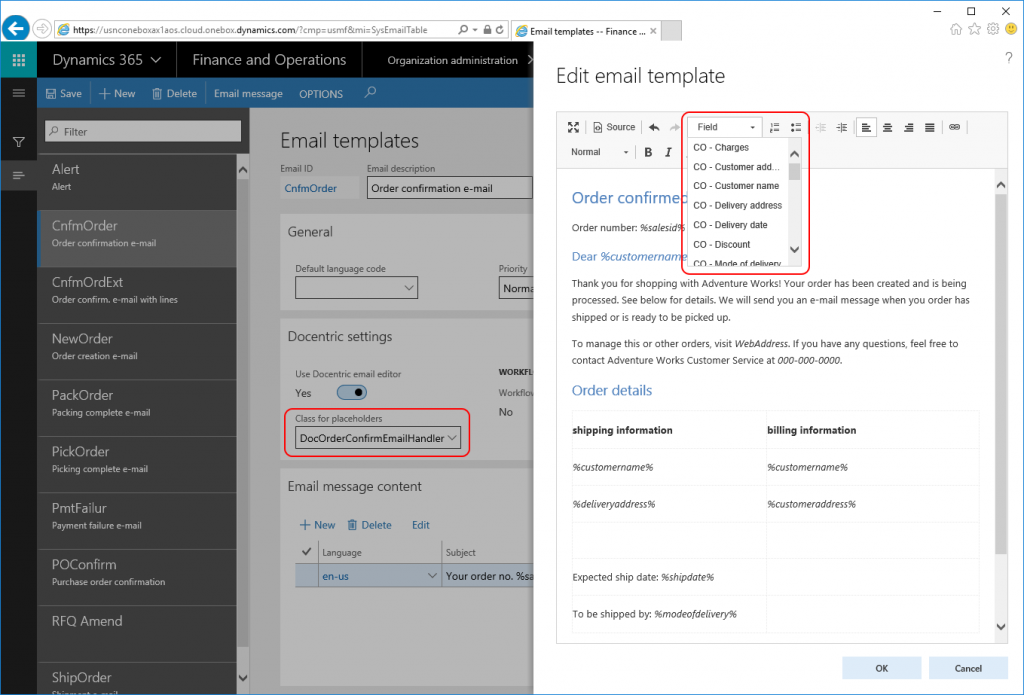Maximize the editor with the fullscreen icon
The width and height of the screenshot is (1024, 695).
coord(573,127)
